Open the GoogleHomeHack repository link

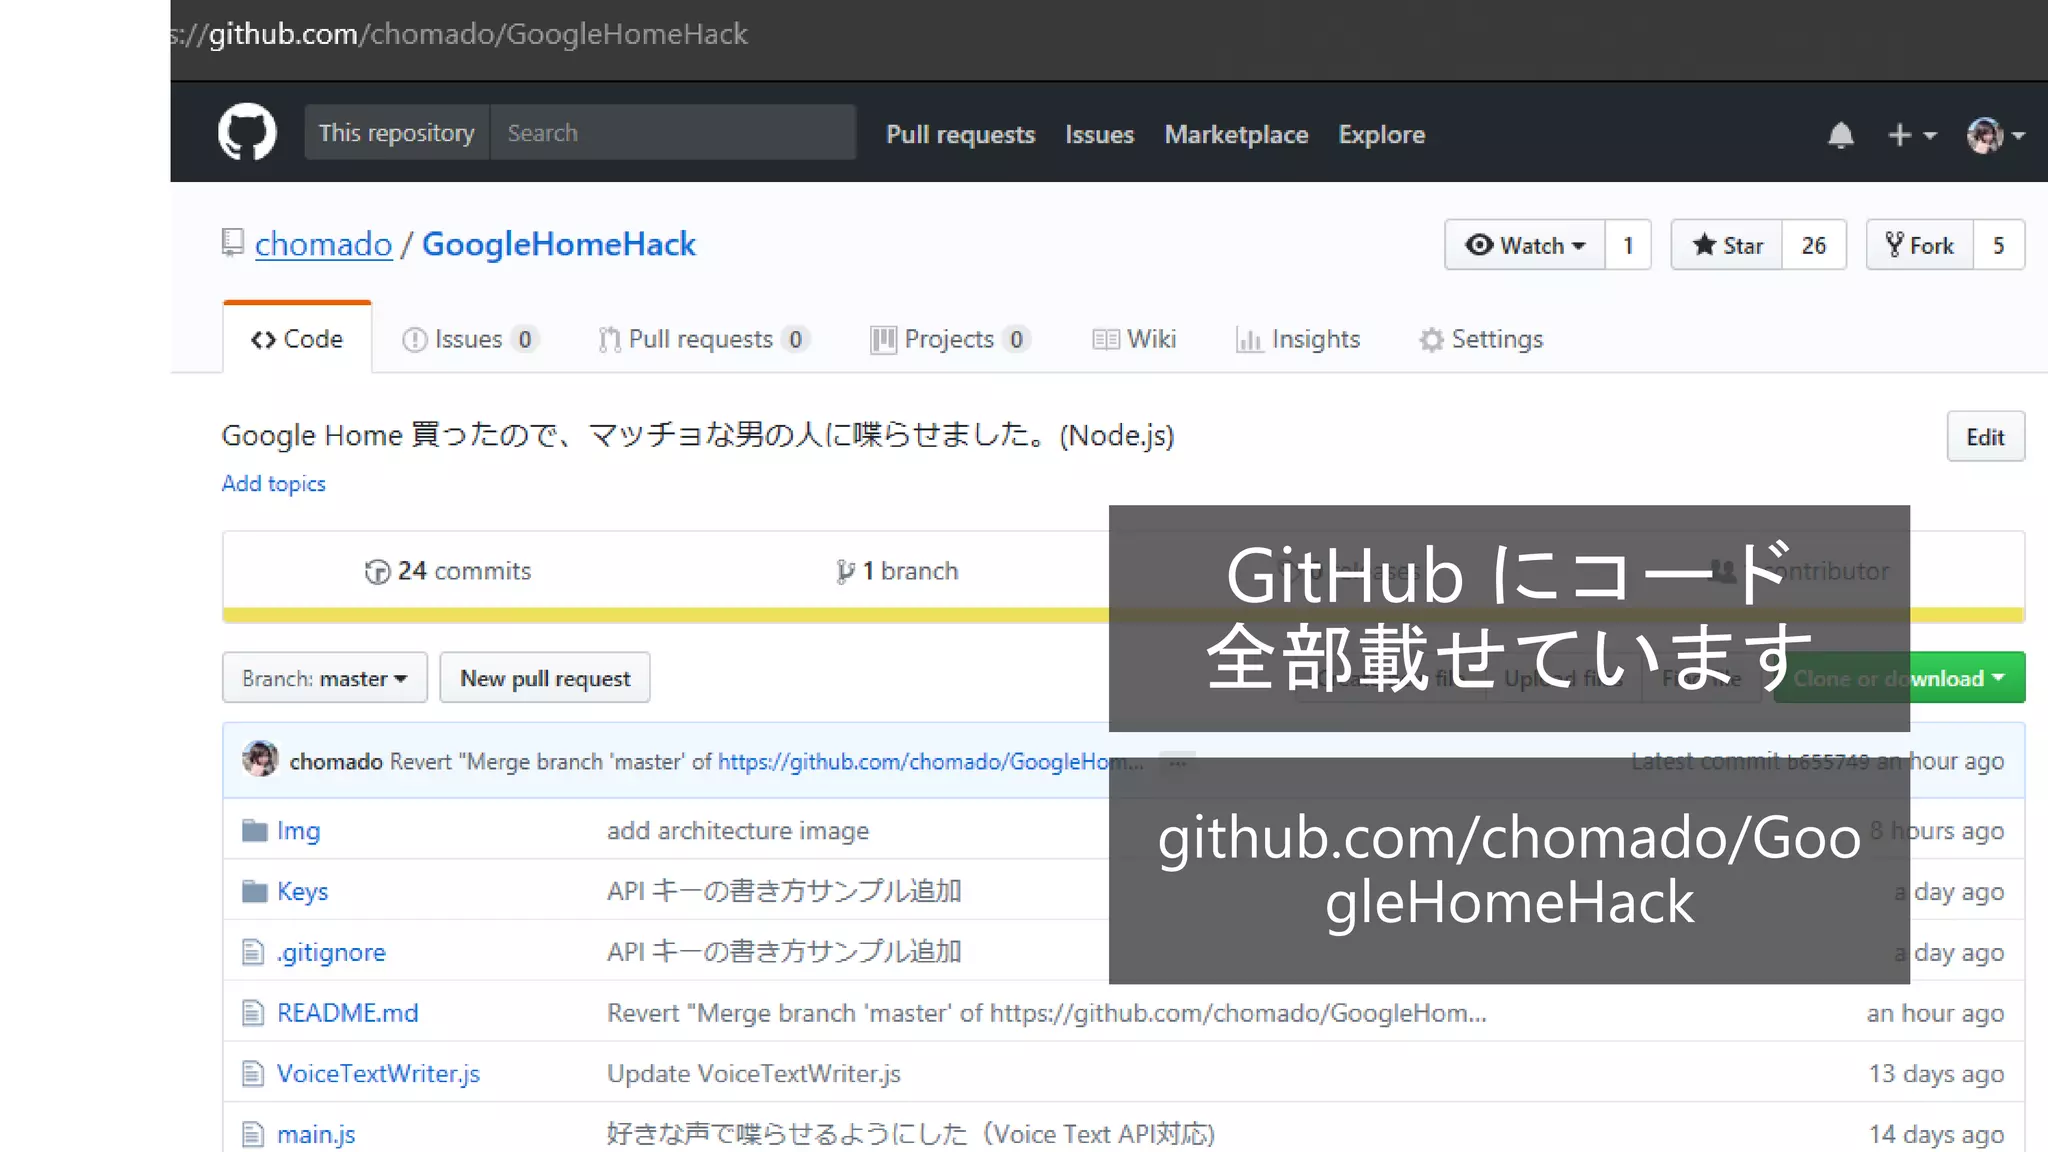tap(558, 244)
